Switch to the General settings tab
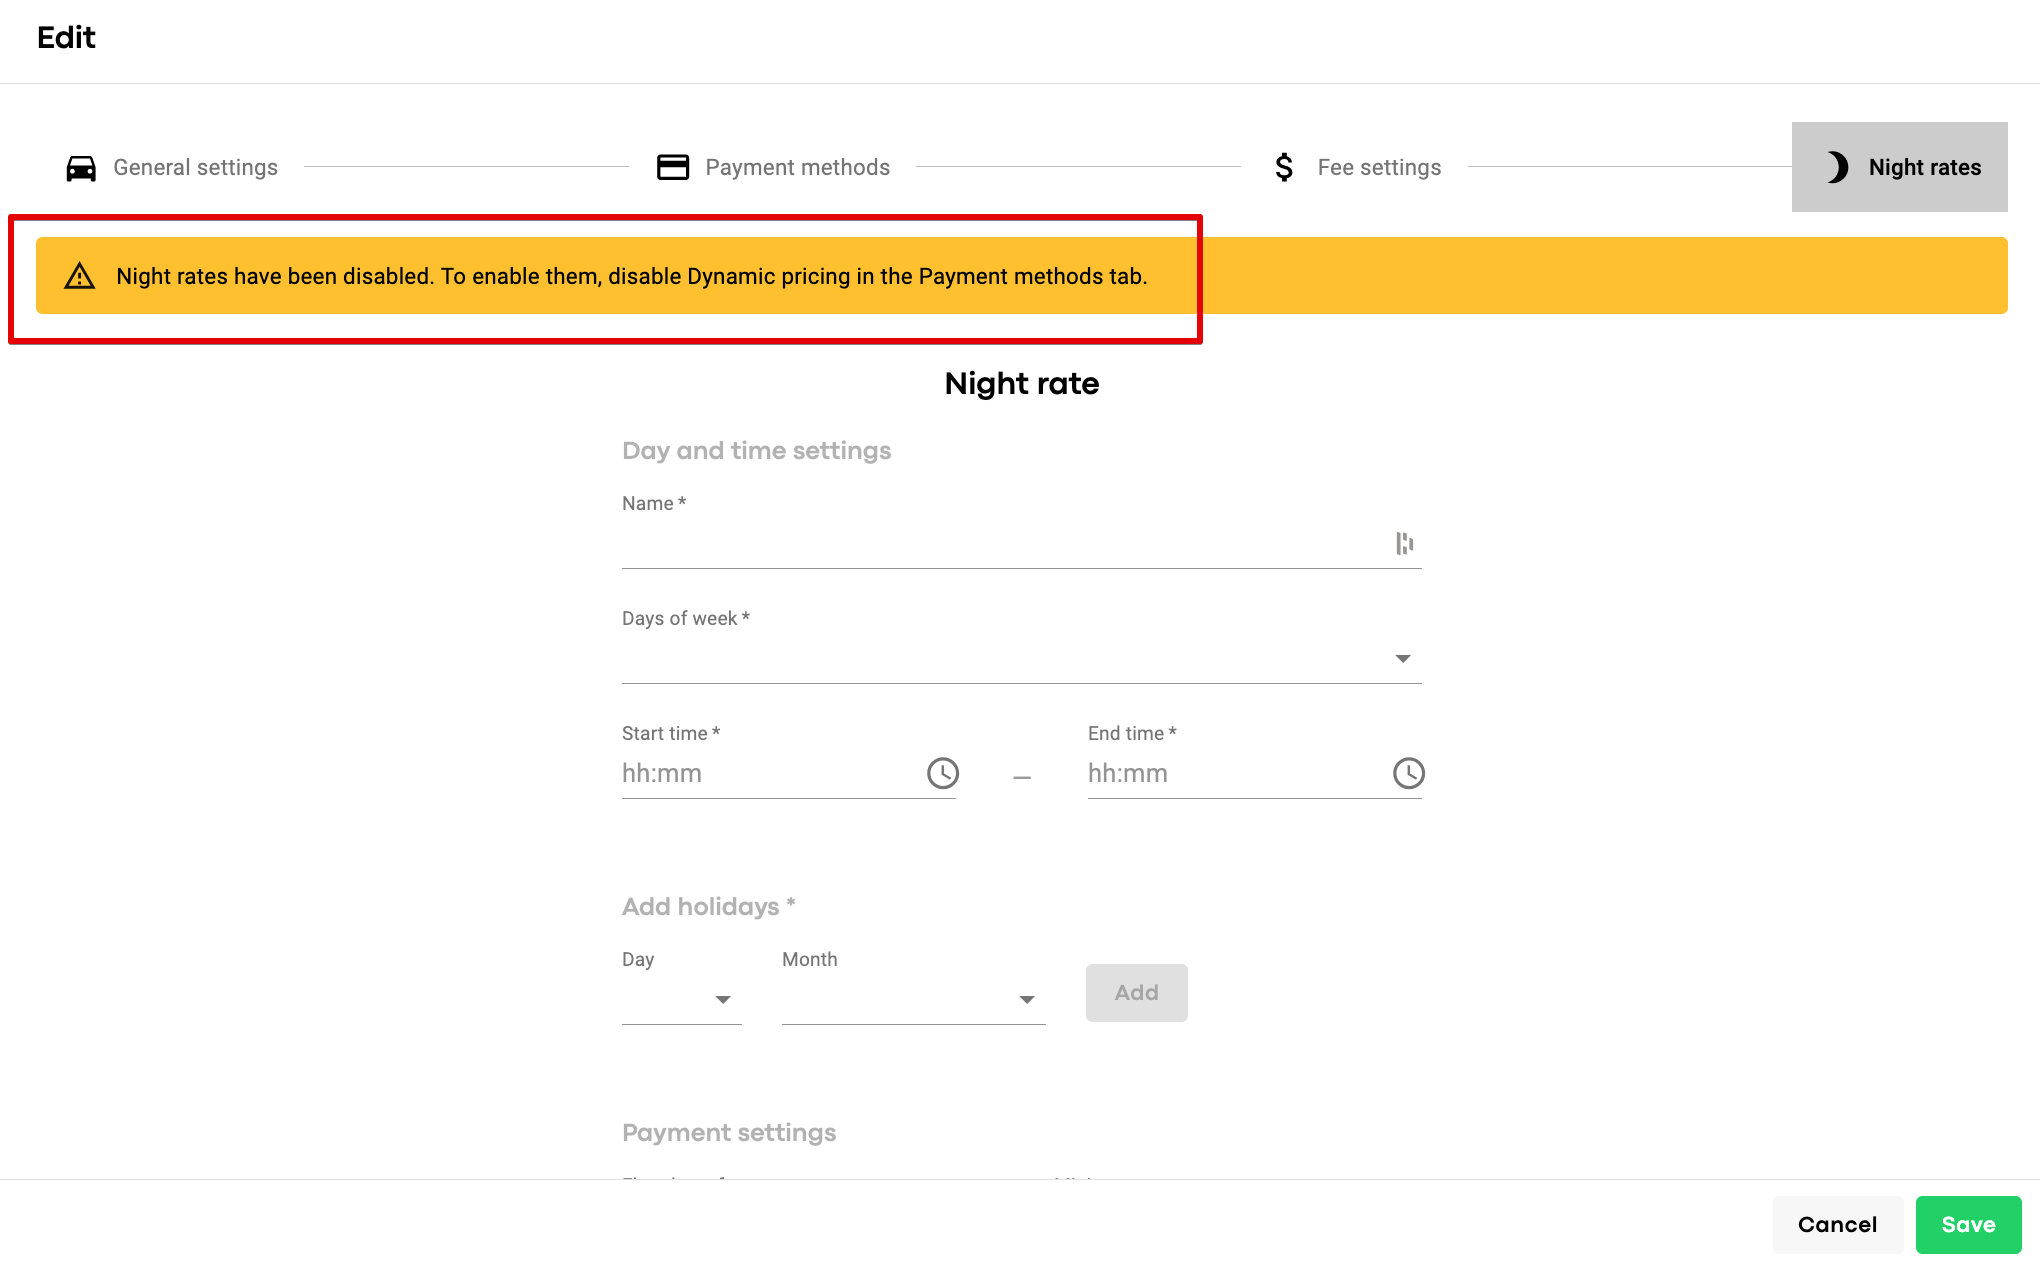The height and width of the screenshot is (1266, 2040). [195, 167]
